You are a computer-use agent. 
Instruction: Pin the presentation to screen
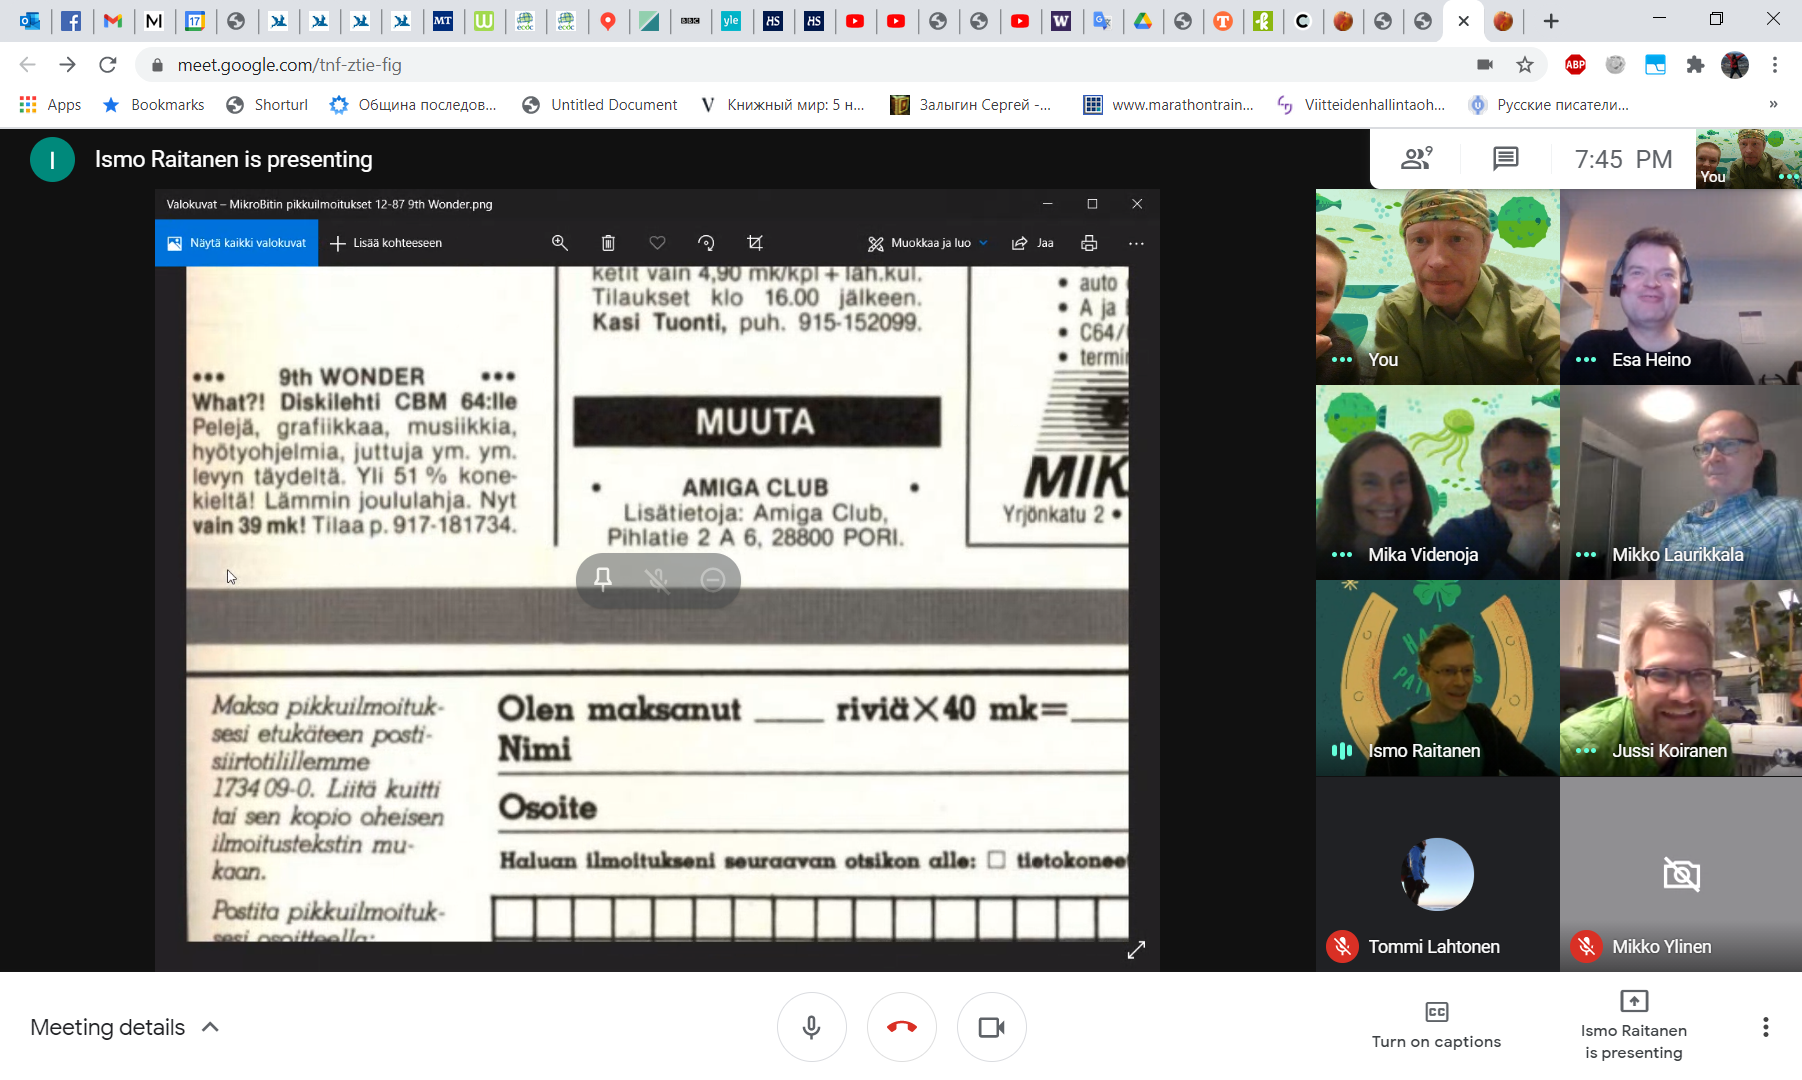(x=603, y=579)
